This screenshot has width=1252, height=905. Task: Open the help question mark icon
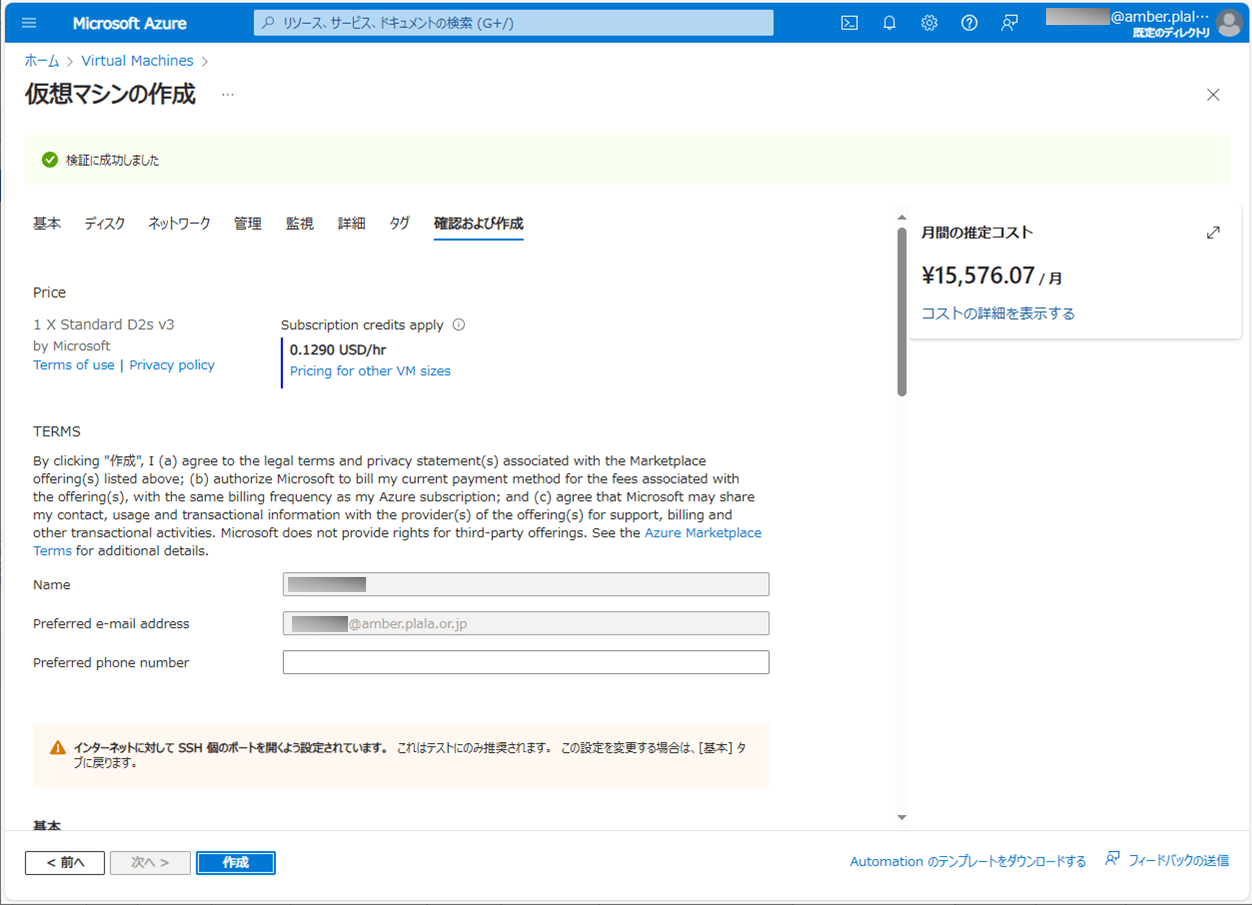(969, 23)
